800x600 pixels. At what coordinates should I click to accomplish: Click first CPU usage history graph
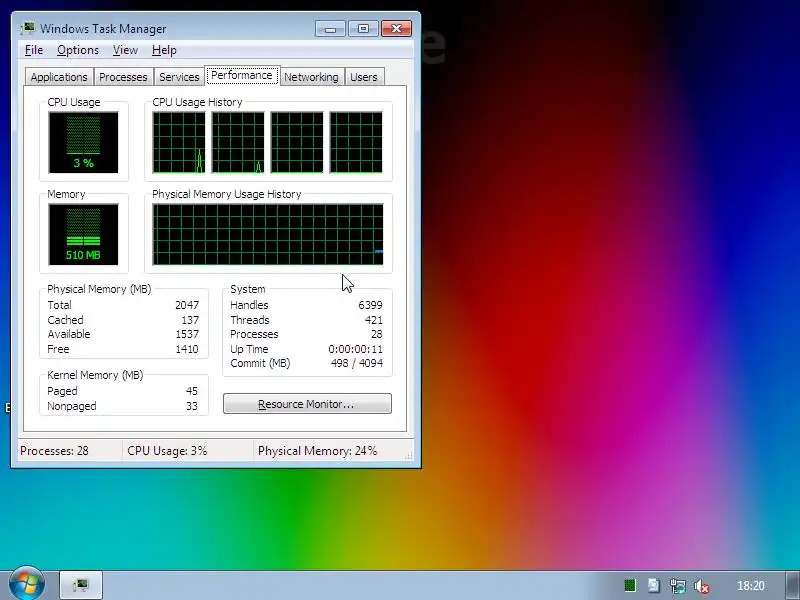coord(179,142)
